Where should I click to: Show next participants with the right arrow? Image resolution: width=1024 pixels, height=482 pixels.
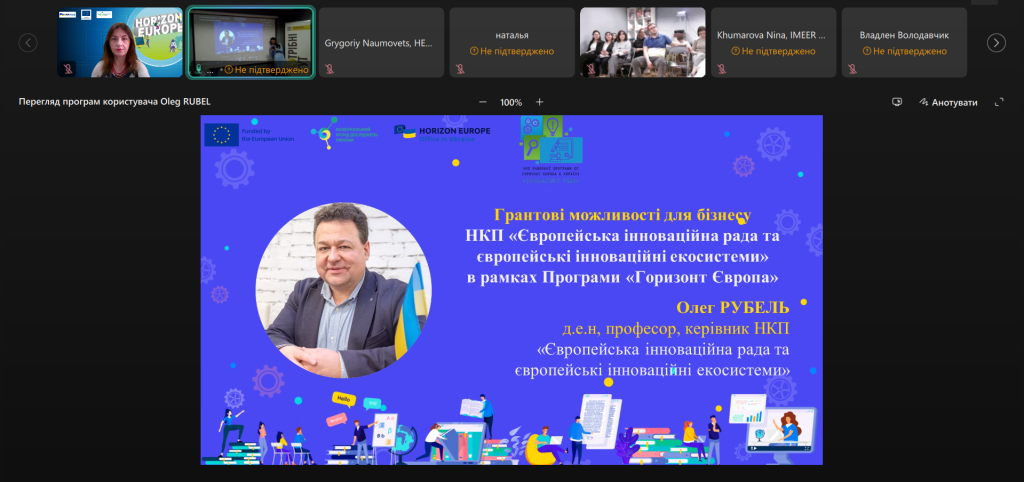[996, 42]
